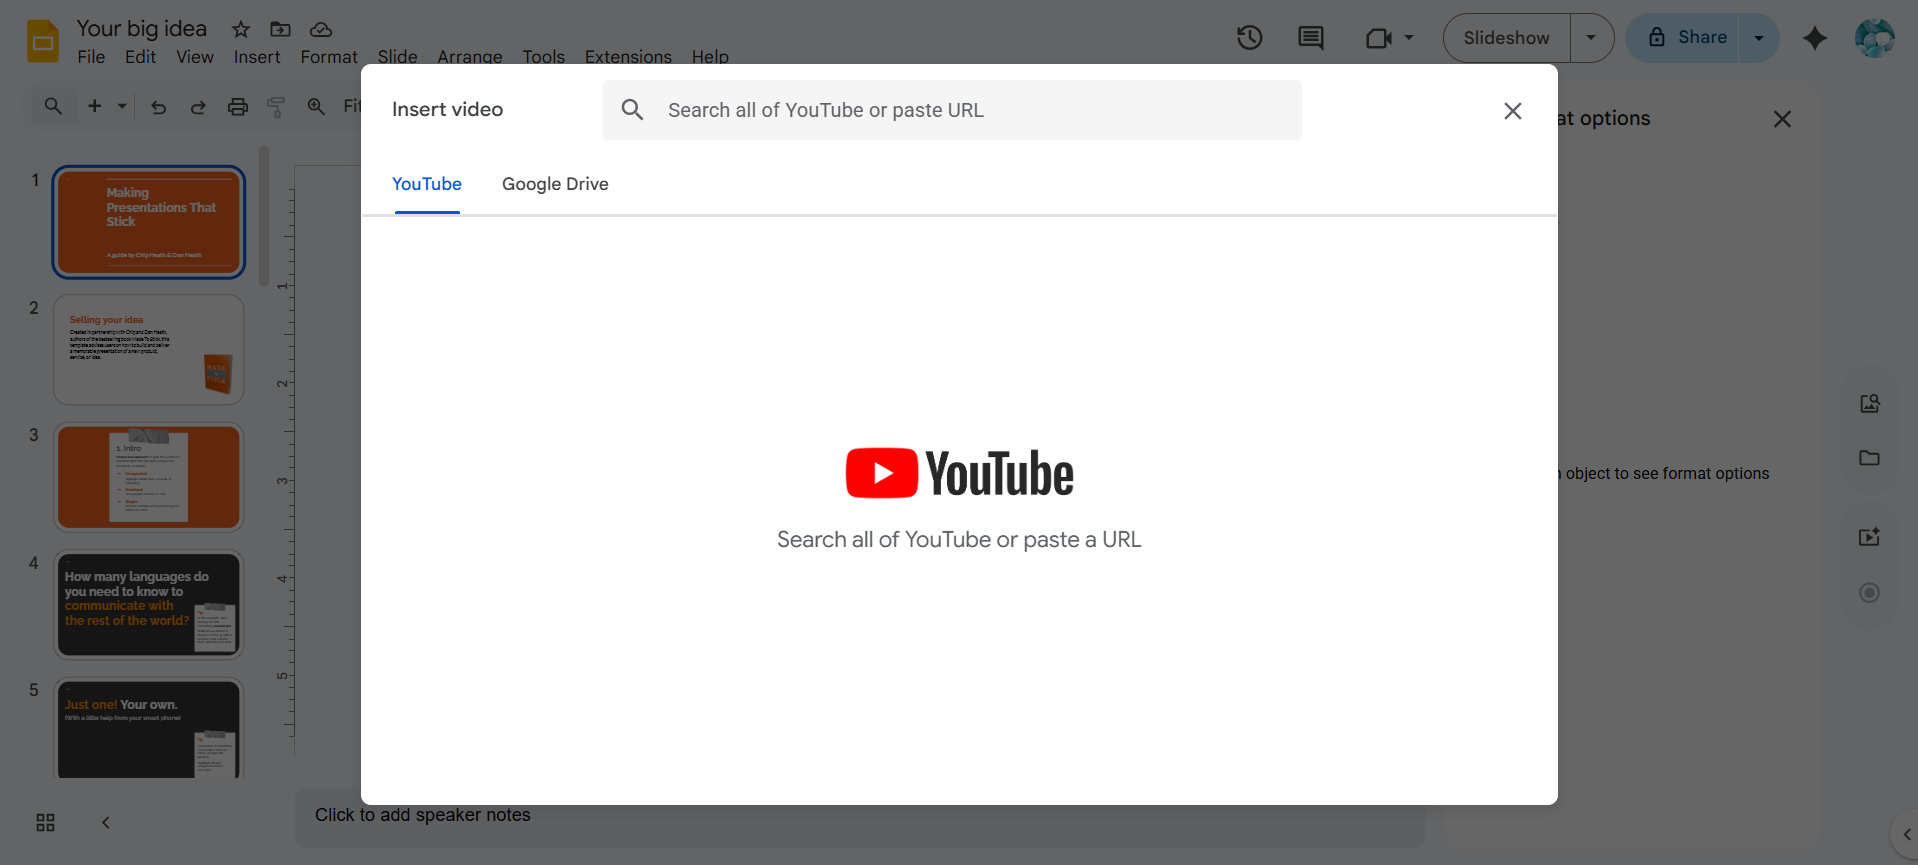
Task: Open the comments history icon
Action: coord(1311,38)
